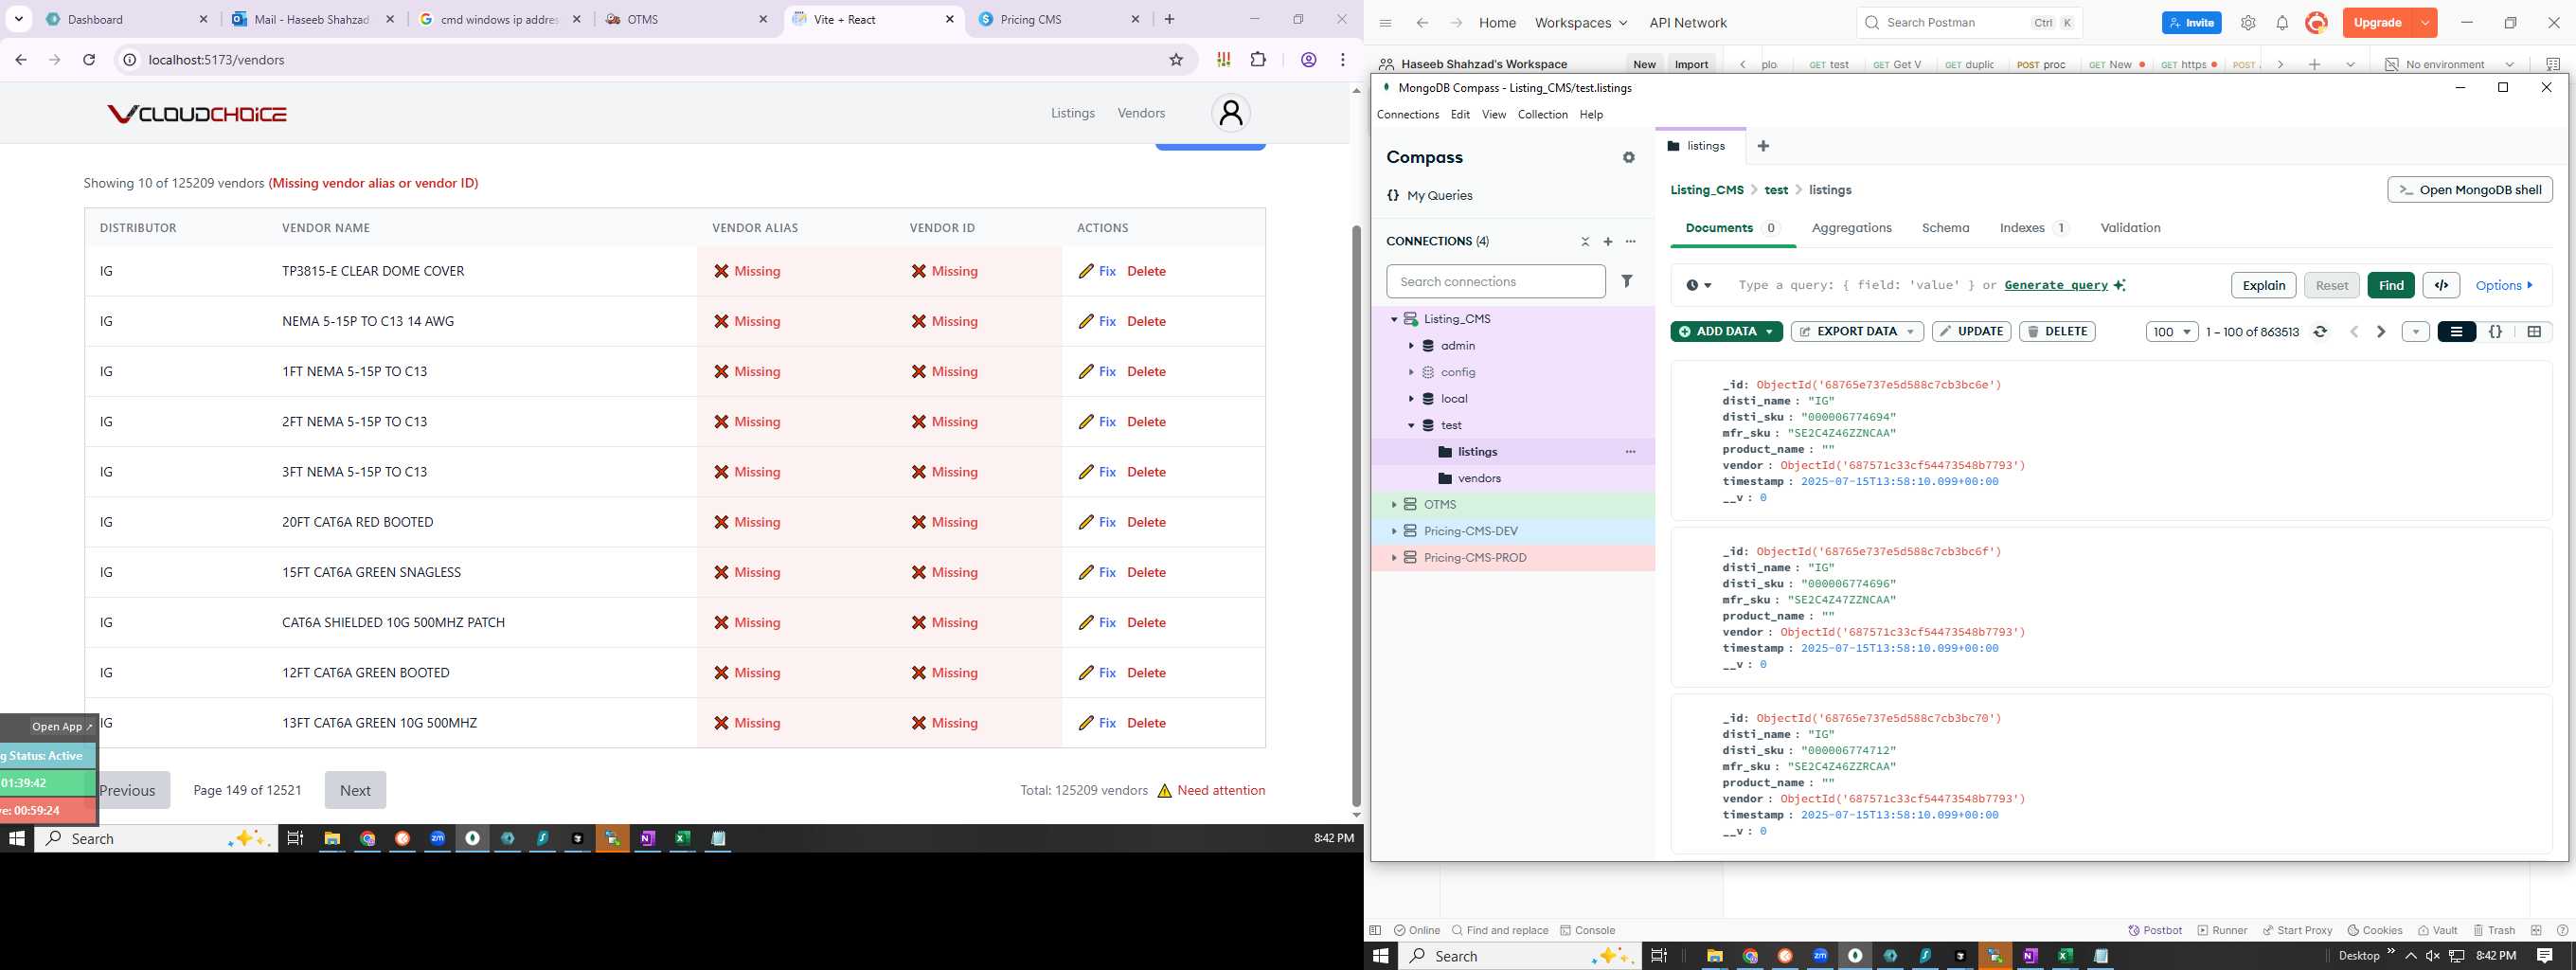This screenshot has width=2576, height=970.
Task: Click the Explain button
Action: click(2263, 285)
